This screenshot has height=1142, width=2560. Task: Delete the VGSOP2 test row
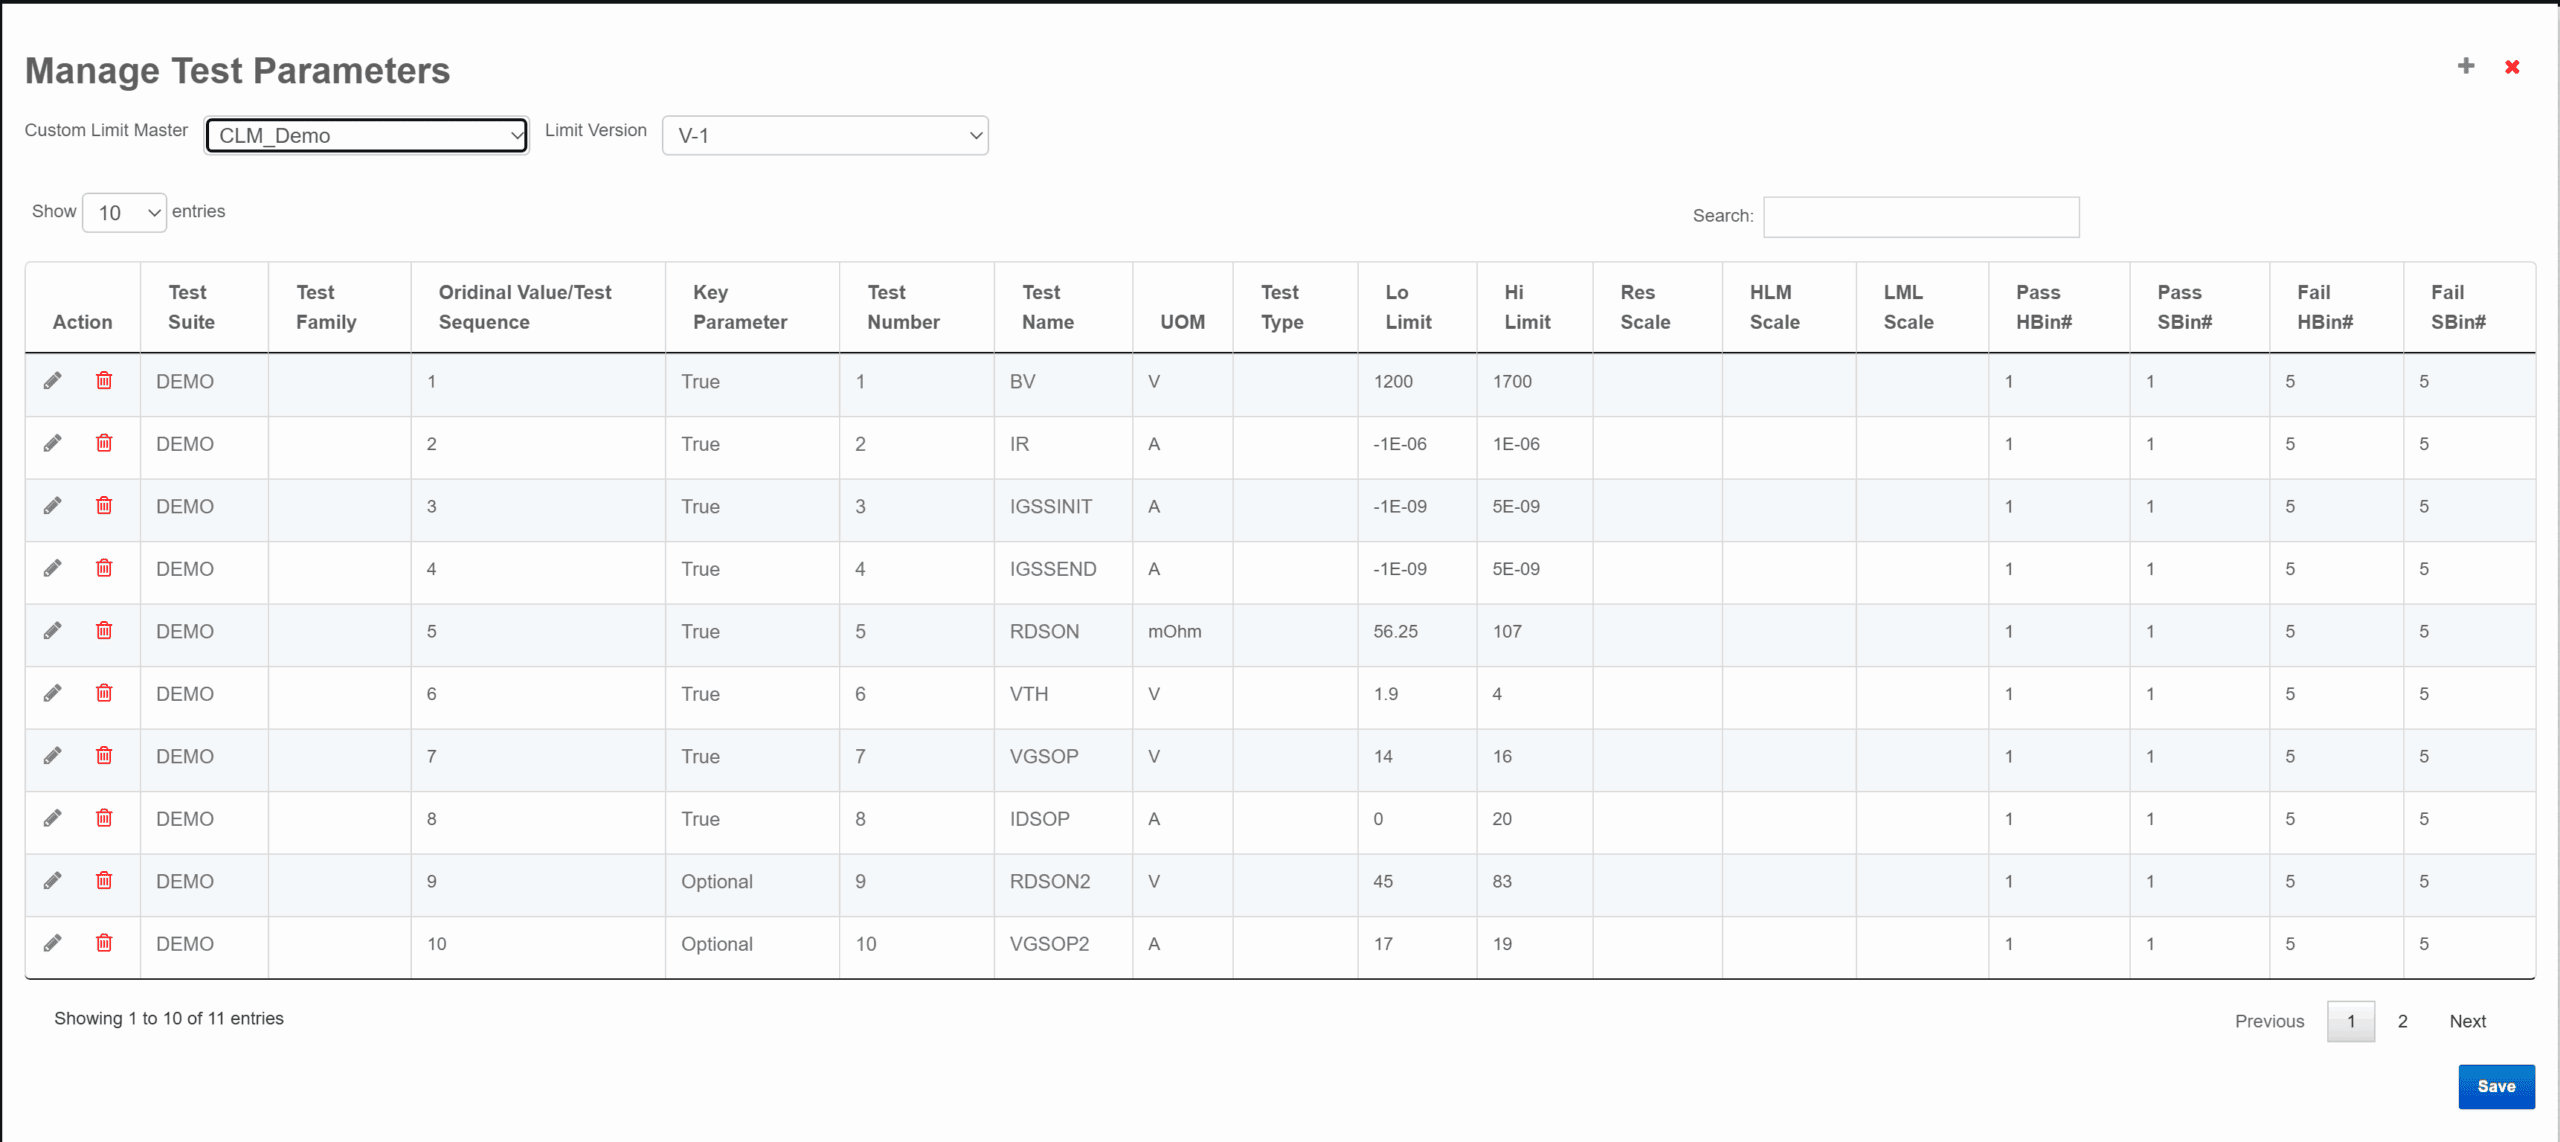pyautogui.click(x=104, y=943)
